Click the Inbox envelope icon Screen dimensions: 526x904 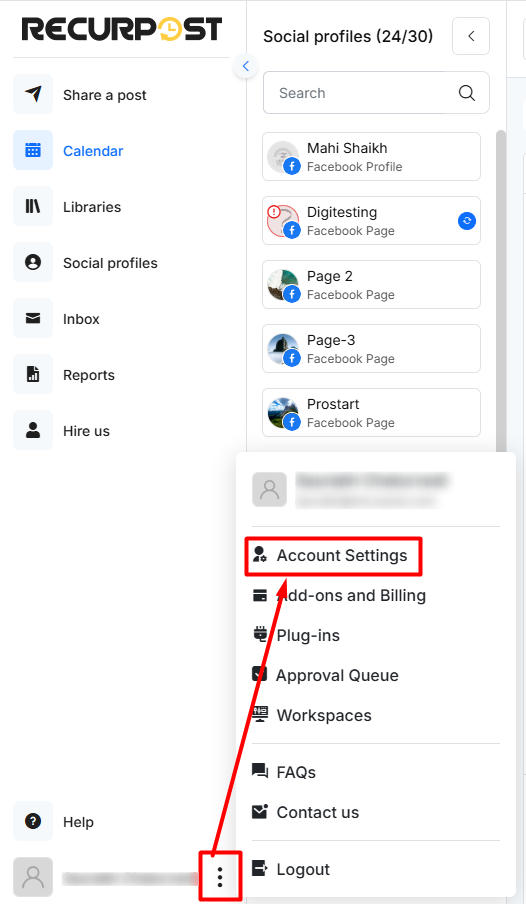coord(33,318)
